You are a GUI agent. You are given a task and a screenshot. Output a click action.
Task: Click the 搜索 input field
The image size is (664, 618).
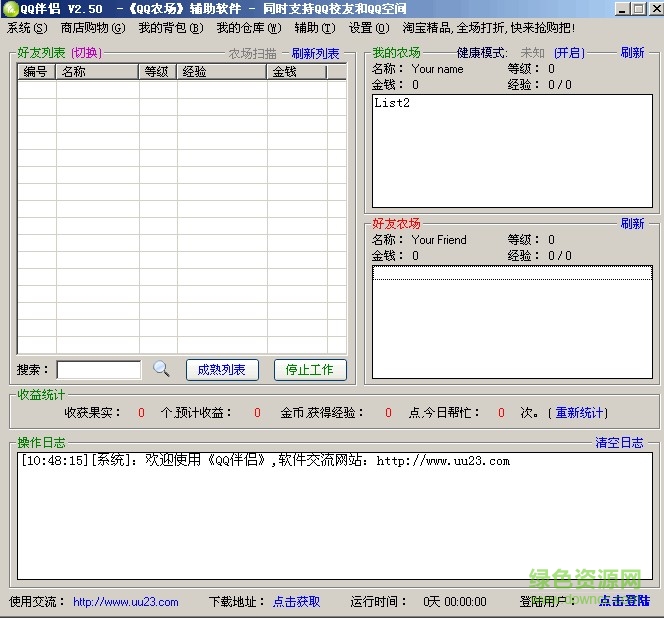coord(99,370)
